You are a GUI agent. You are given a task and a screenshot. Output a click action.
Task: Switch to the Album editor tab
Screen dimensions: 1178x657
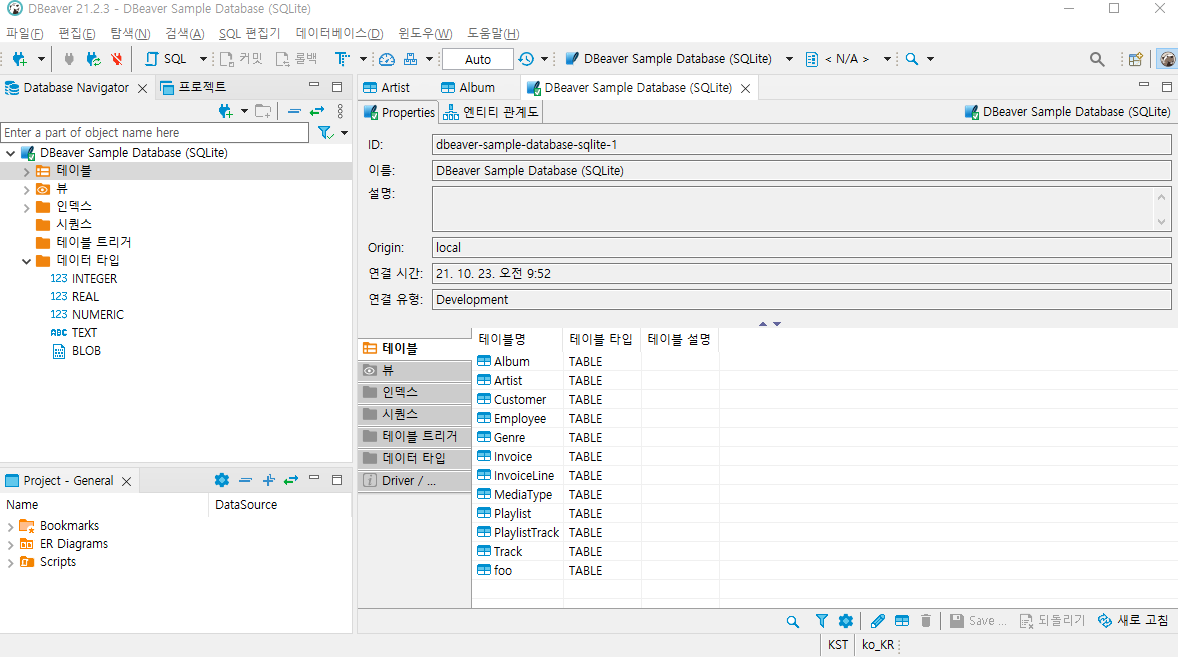(x=468, y=88)
